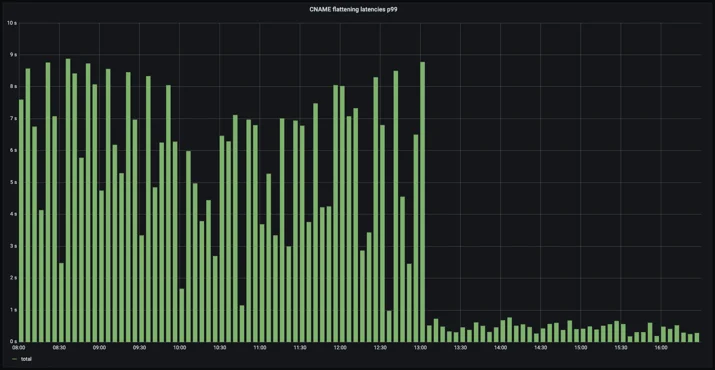Select the tall bar at 13:00

coord(423,202)
